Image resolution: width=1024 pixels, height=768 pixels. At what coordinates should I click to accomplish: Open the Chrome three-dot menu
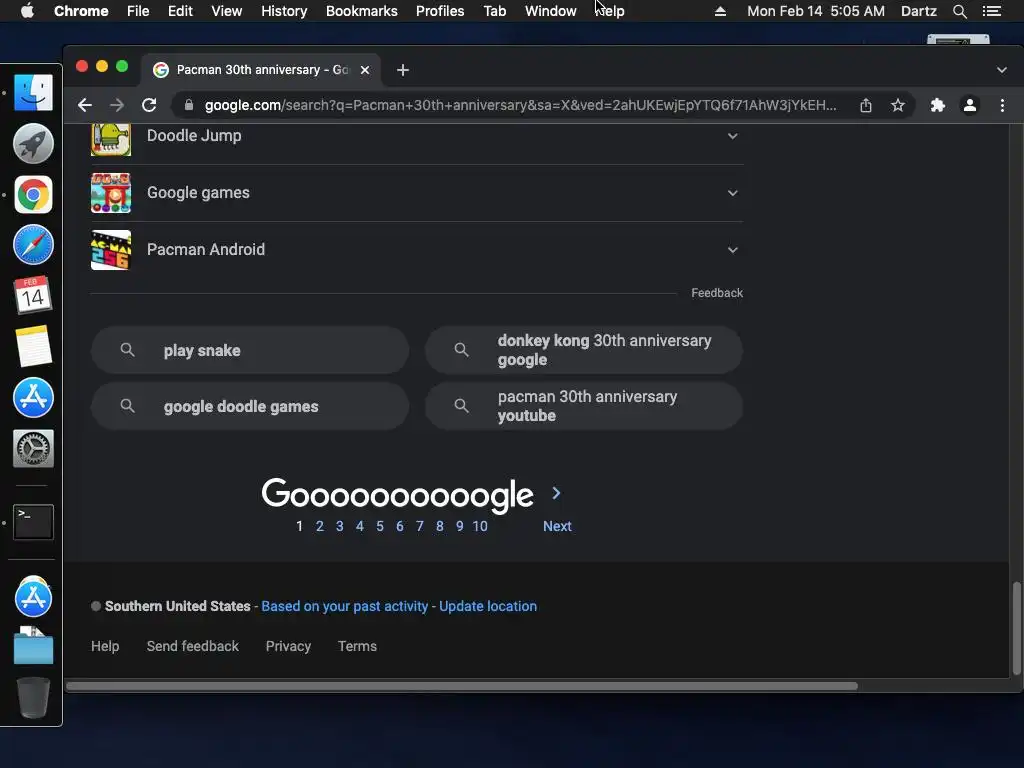coord(1002,105)
